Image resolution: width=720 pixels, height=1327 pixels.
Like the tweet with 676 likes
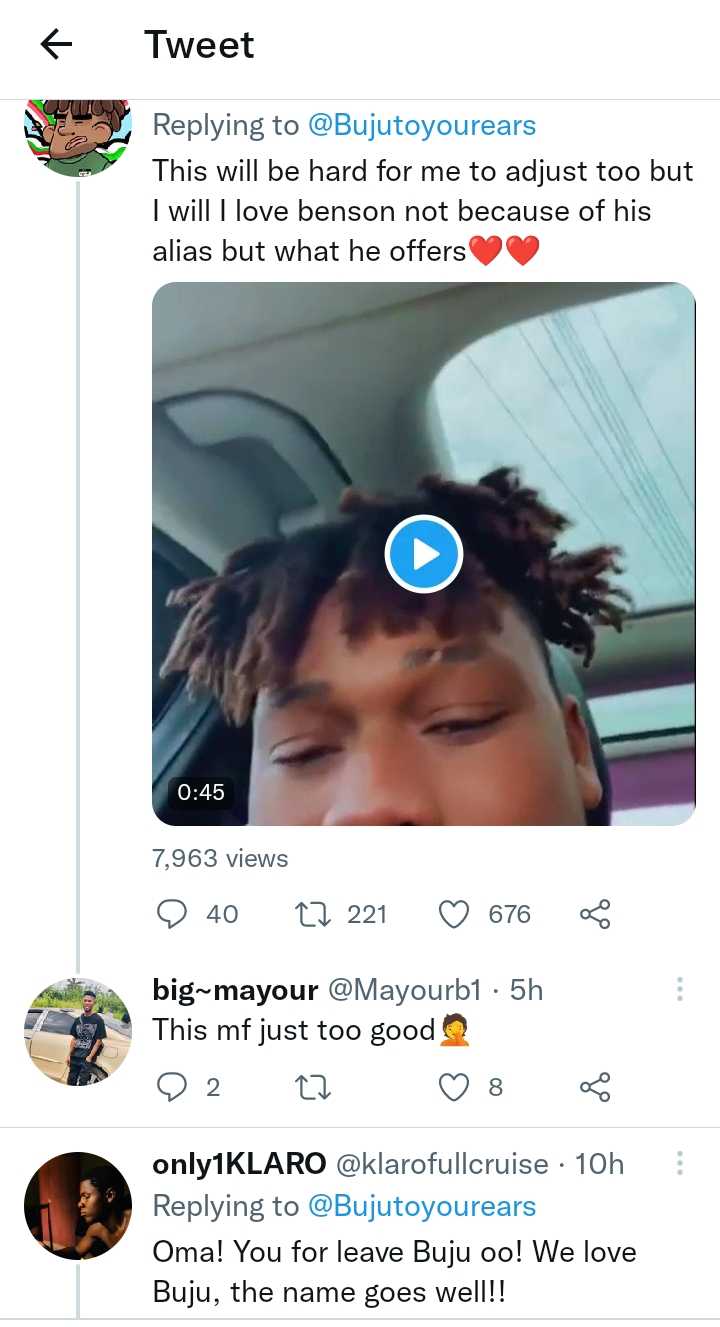coord(455,914)
